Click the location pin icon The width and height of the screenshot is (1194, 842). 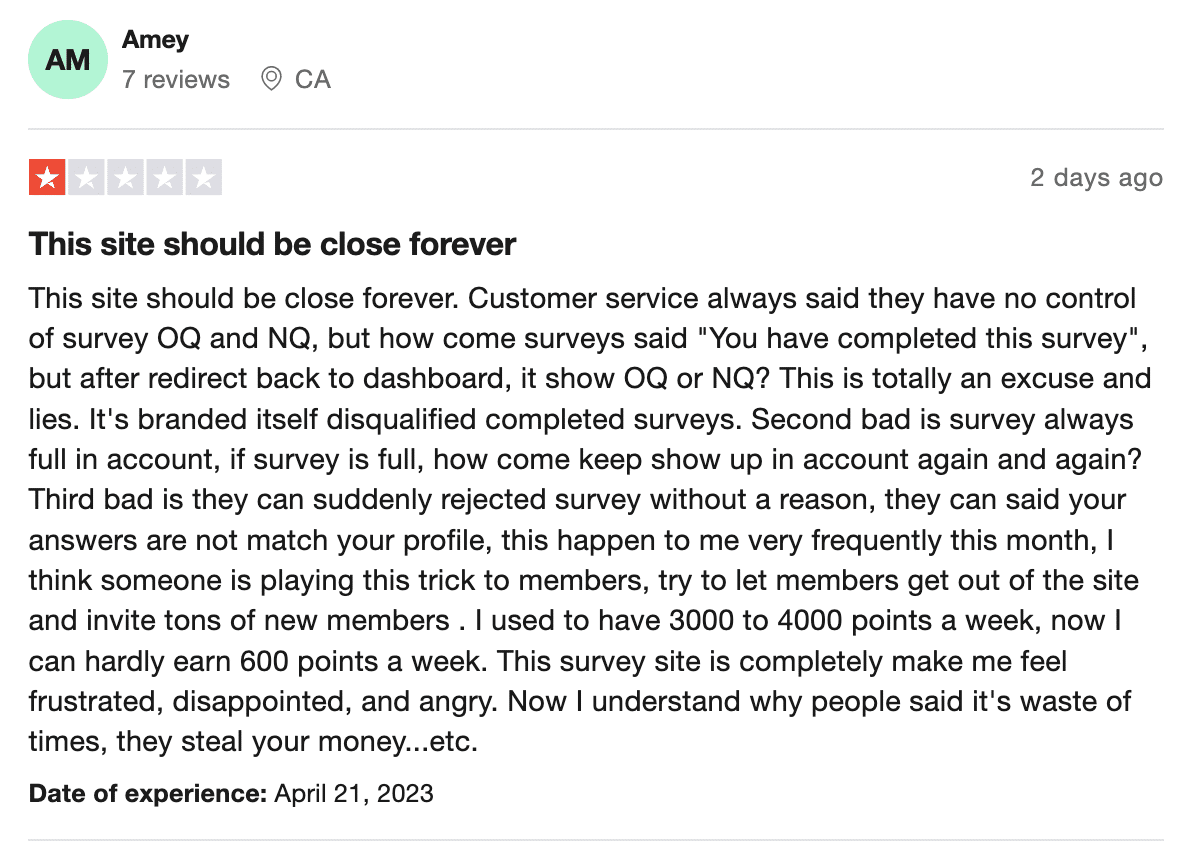click(271, 78)
